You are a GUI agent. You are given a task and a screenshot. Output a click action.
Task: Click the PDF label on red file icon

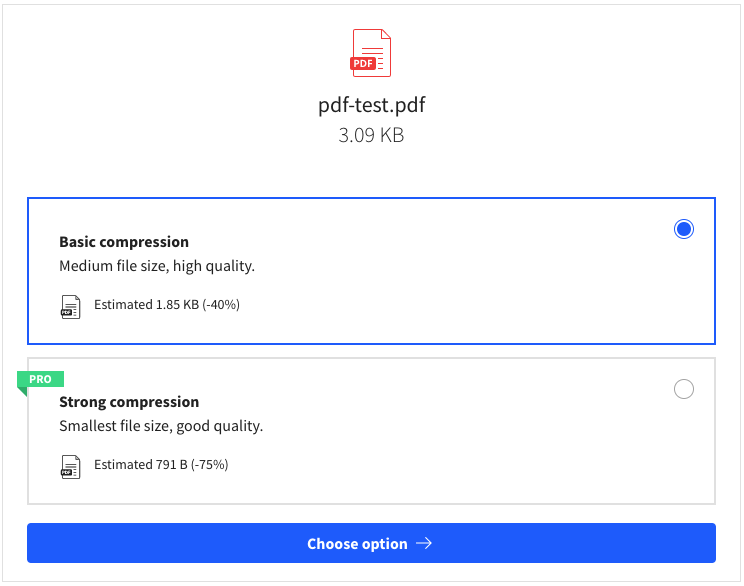click(363, 63)
